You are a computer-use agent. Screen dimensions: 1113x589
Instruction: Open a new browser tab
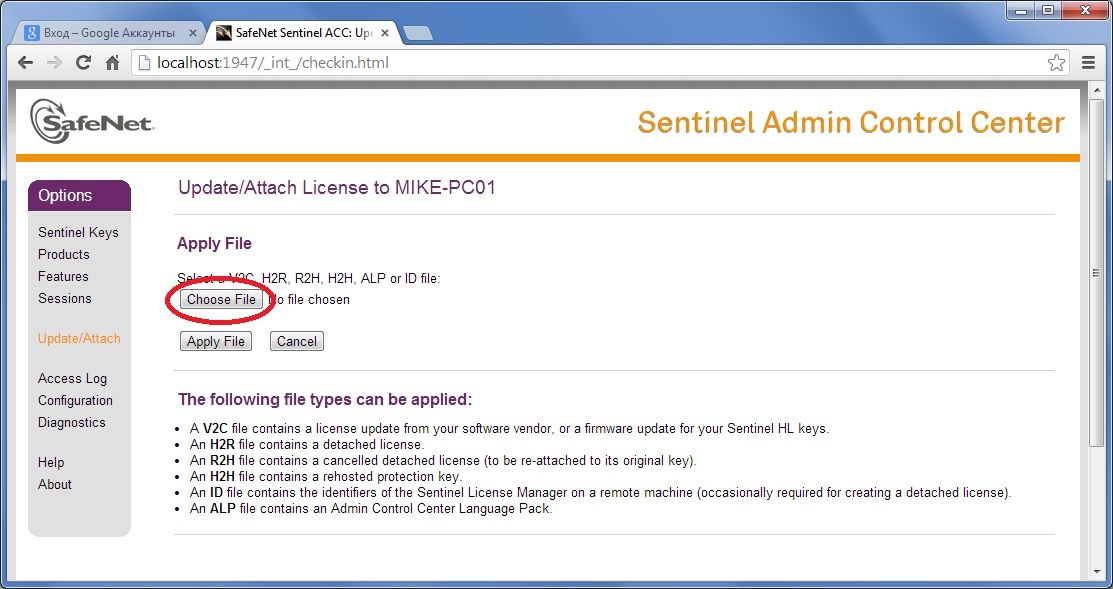(x=417, y=33)
